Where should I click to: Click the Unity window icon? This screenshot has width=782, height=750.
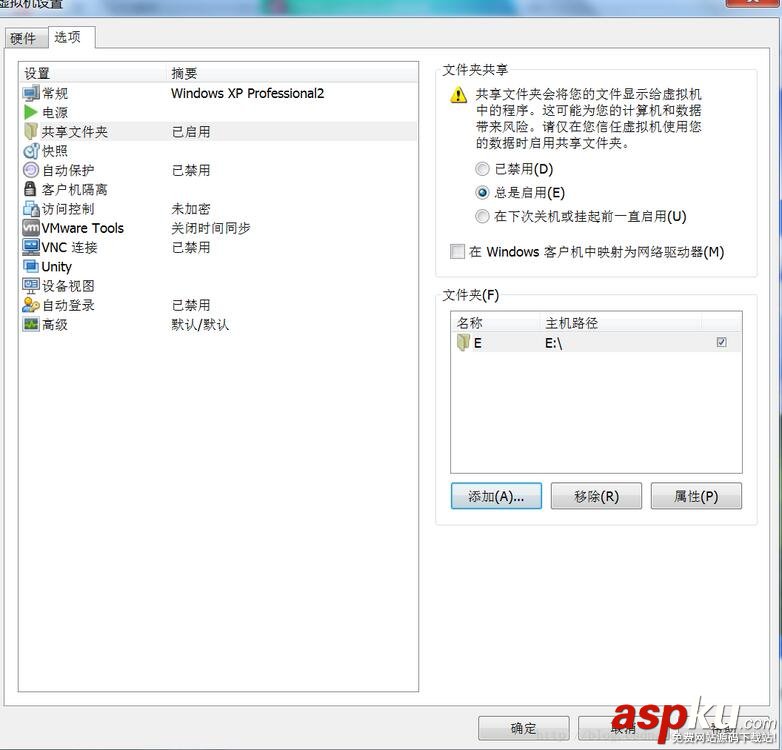coord(30,266)
